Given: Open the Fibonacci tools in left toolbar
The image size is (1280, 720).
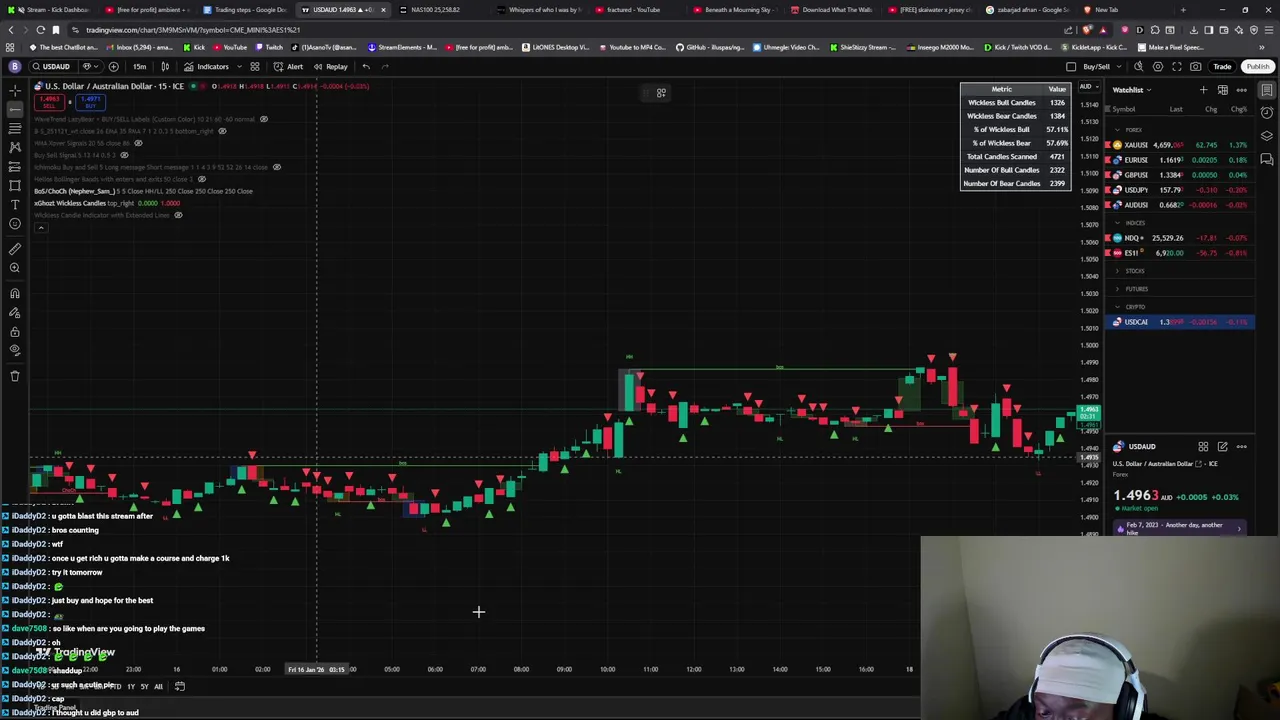Looking at the screenshot, I should coord(15,128).
